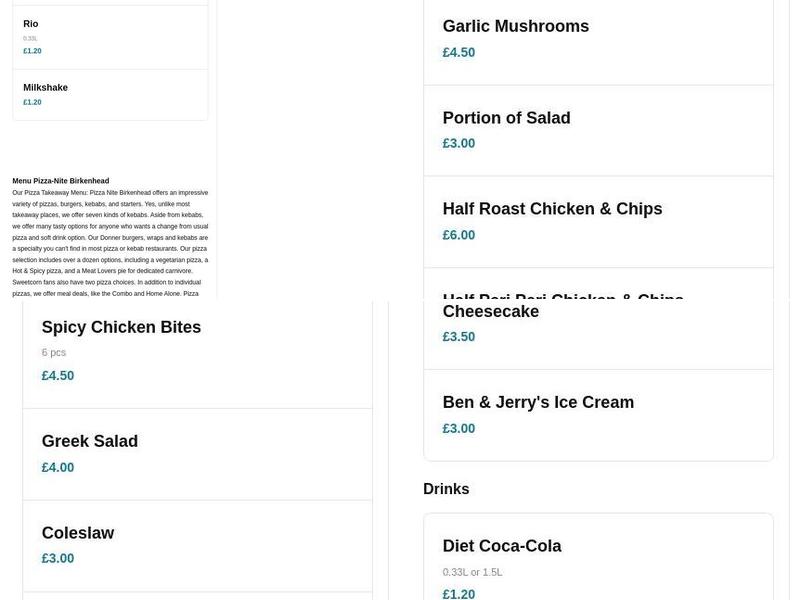This screenshot has height=600, width=800.
Task: Click the £1.20 price of Diet Coca-Cola
Action: 457,593
